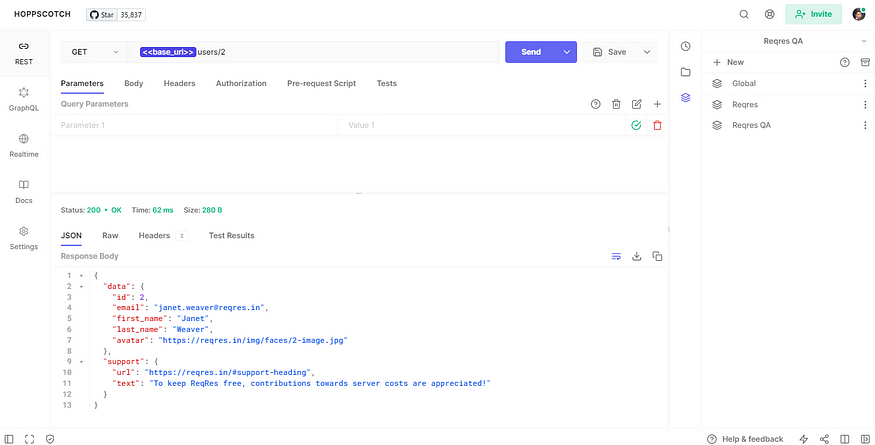This screenshot has width=875, height=445.
Task: Toggle Parameter 1 active checkmark
Action: click(x=636, y=125)
